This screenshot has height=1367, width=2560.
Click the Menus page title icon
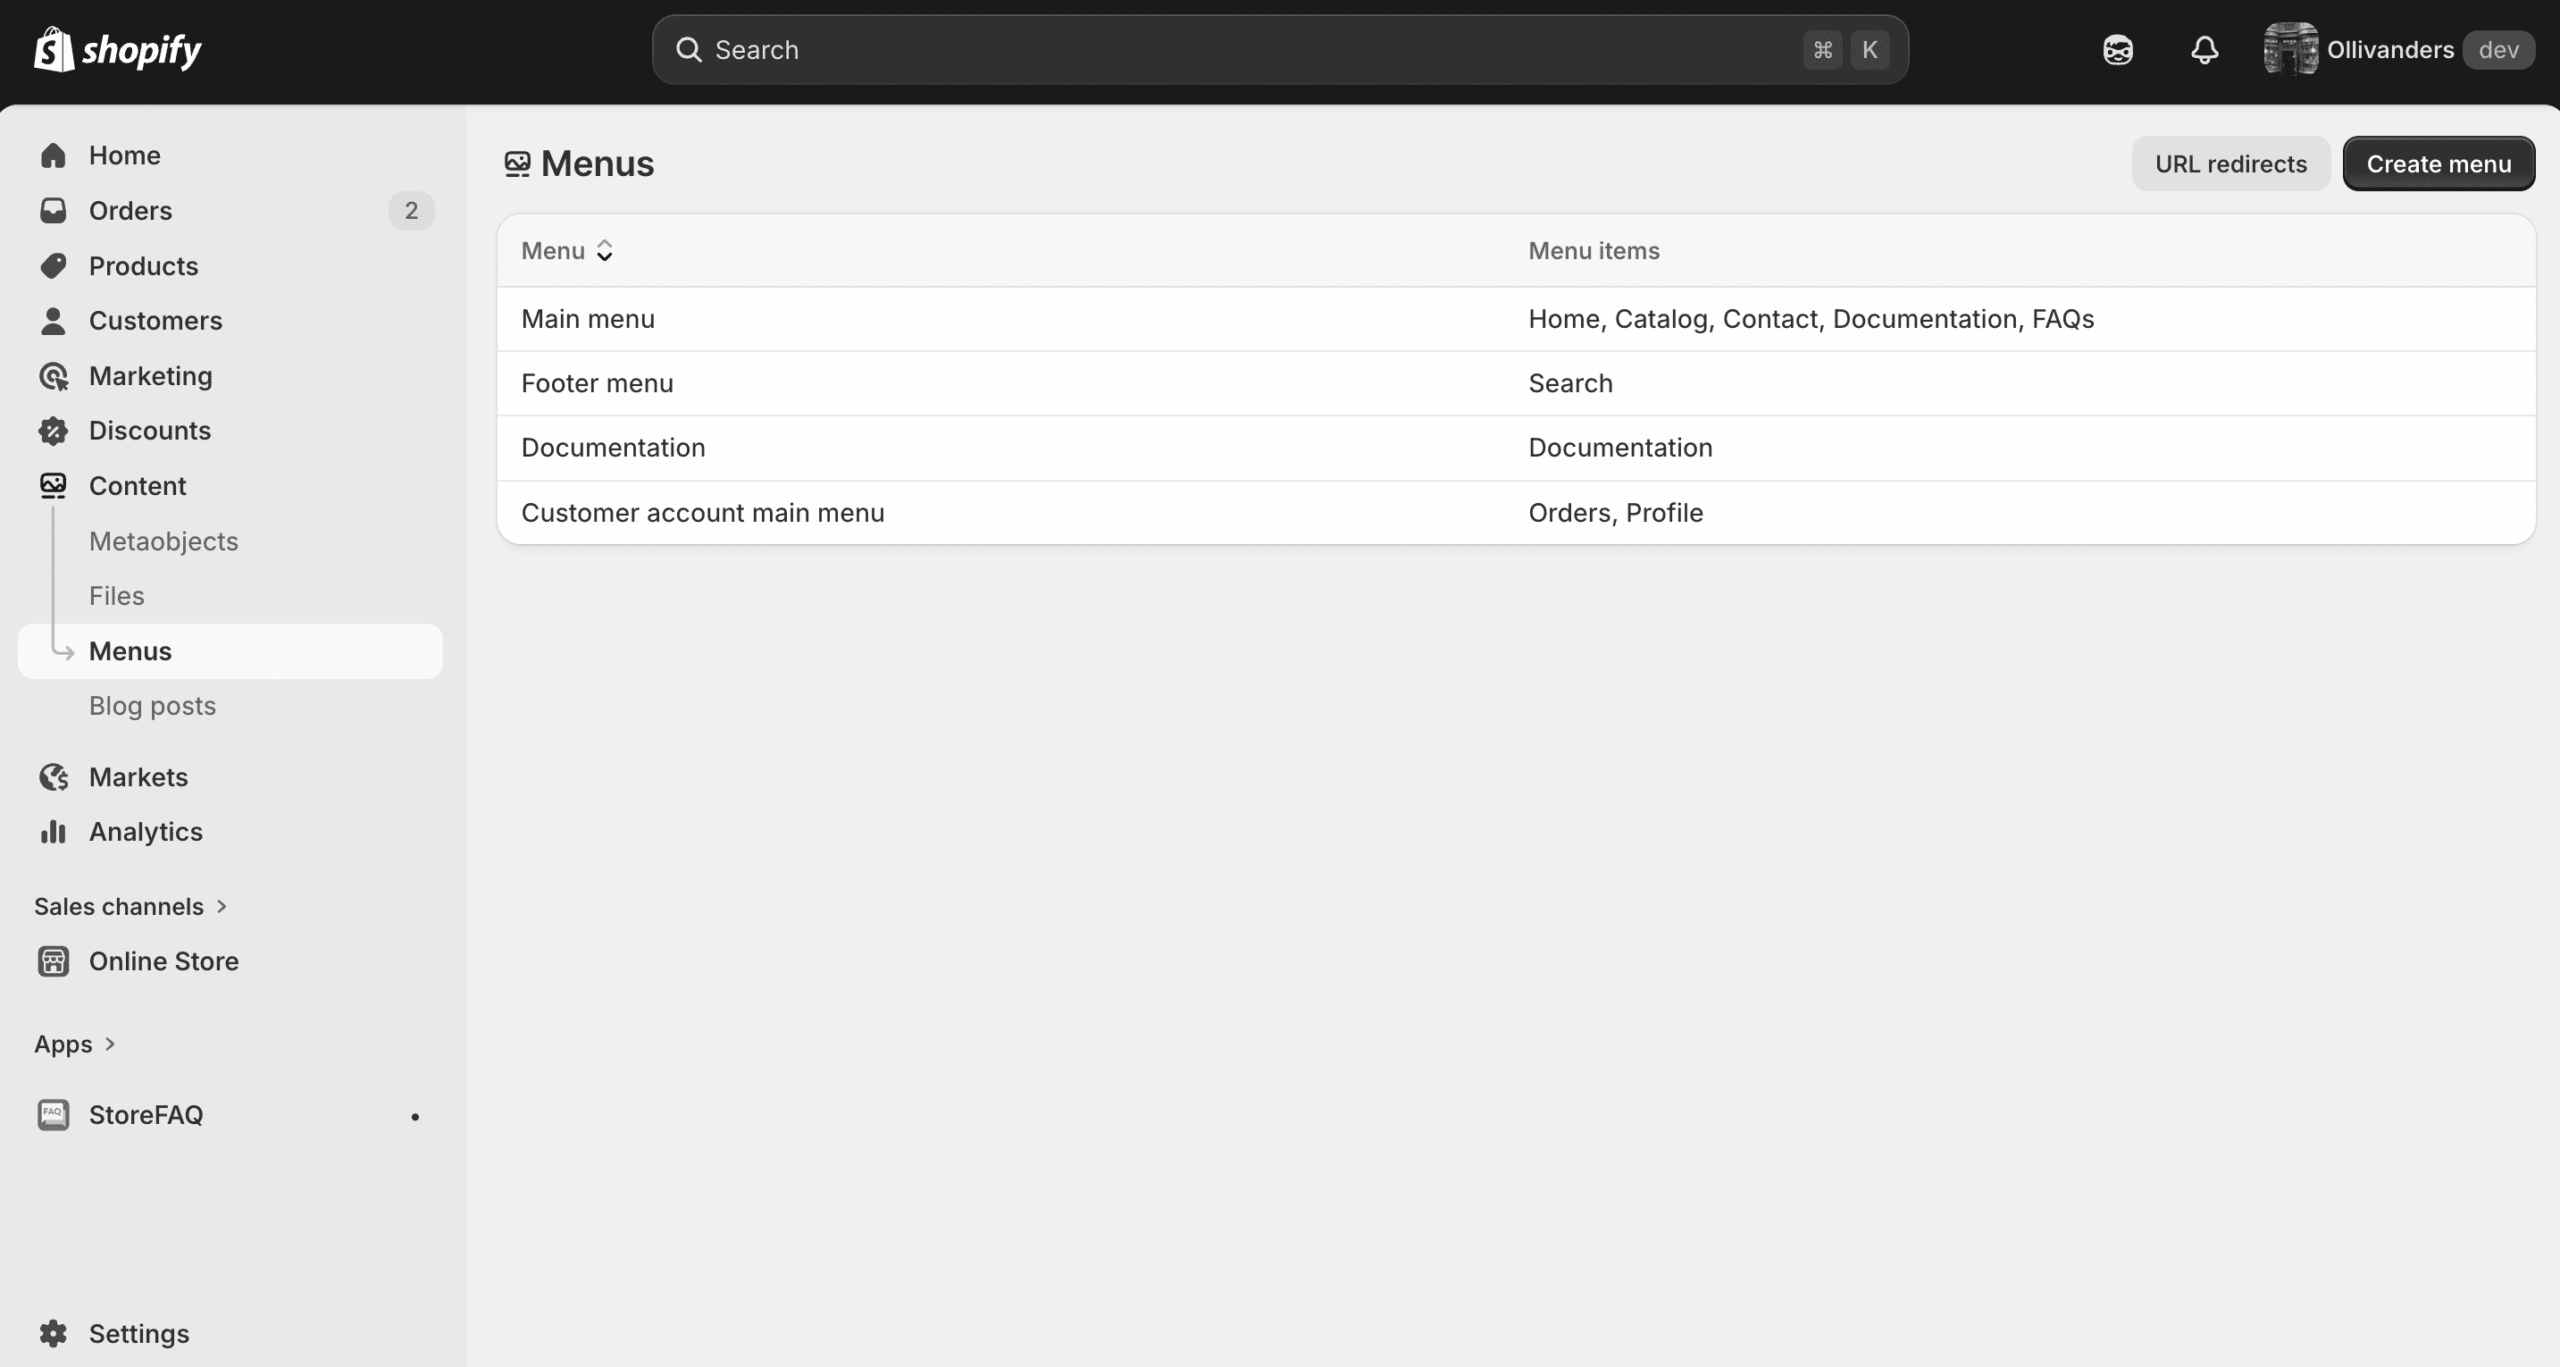[x=517, y=164]
